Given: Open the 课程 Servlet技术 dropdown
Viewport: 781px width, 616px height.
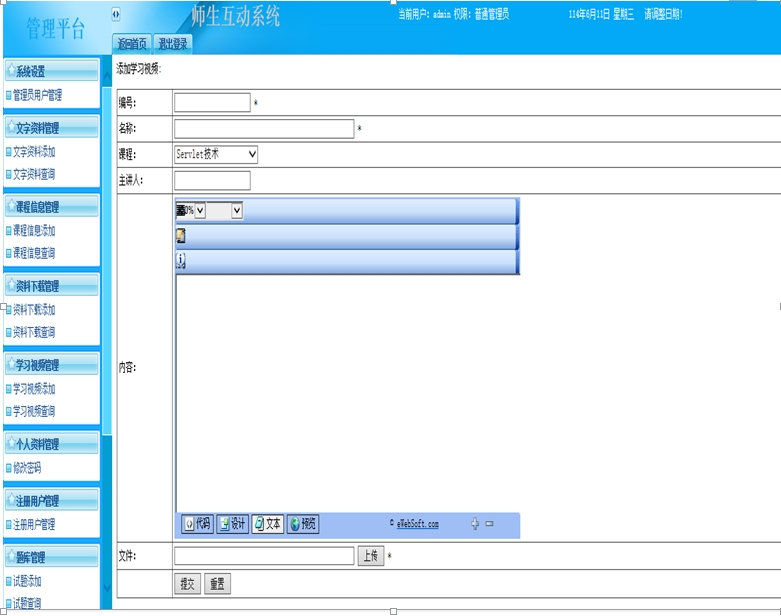Looking at the screenshot, I should pos(216,154).
